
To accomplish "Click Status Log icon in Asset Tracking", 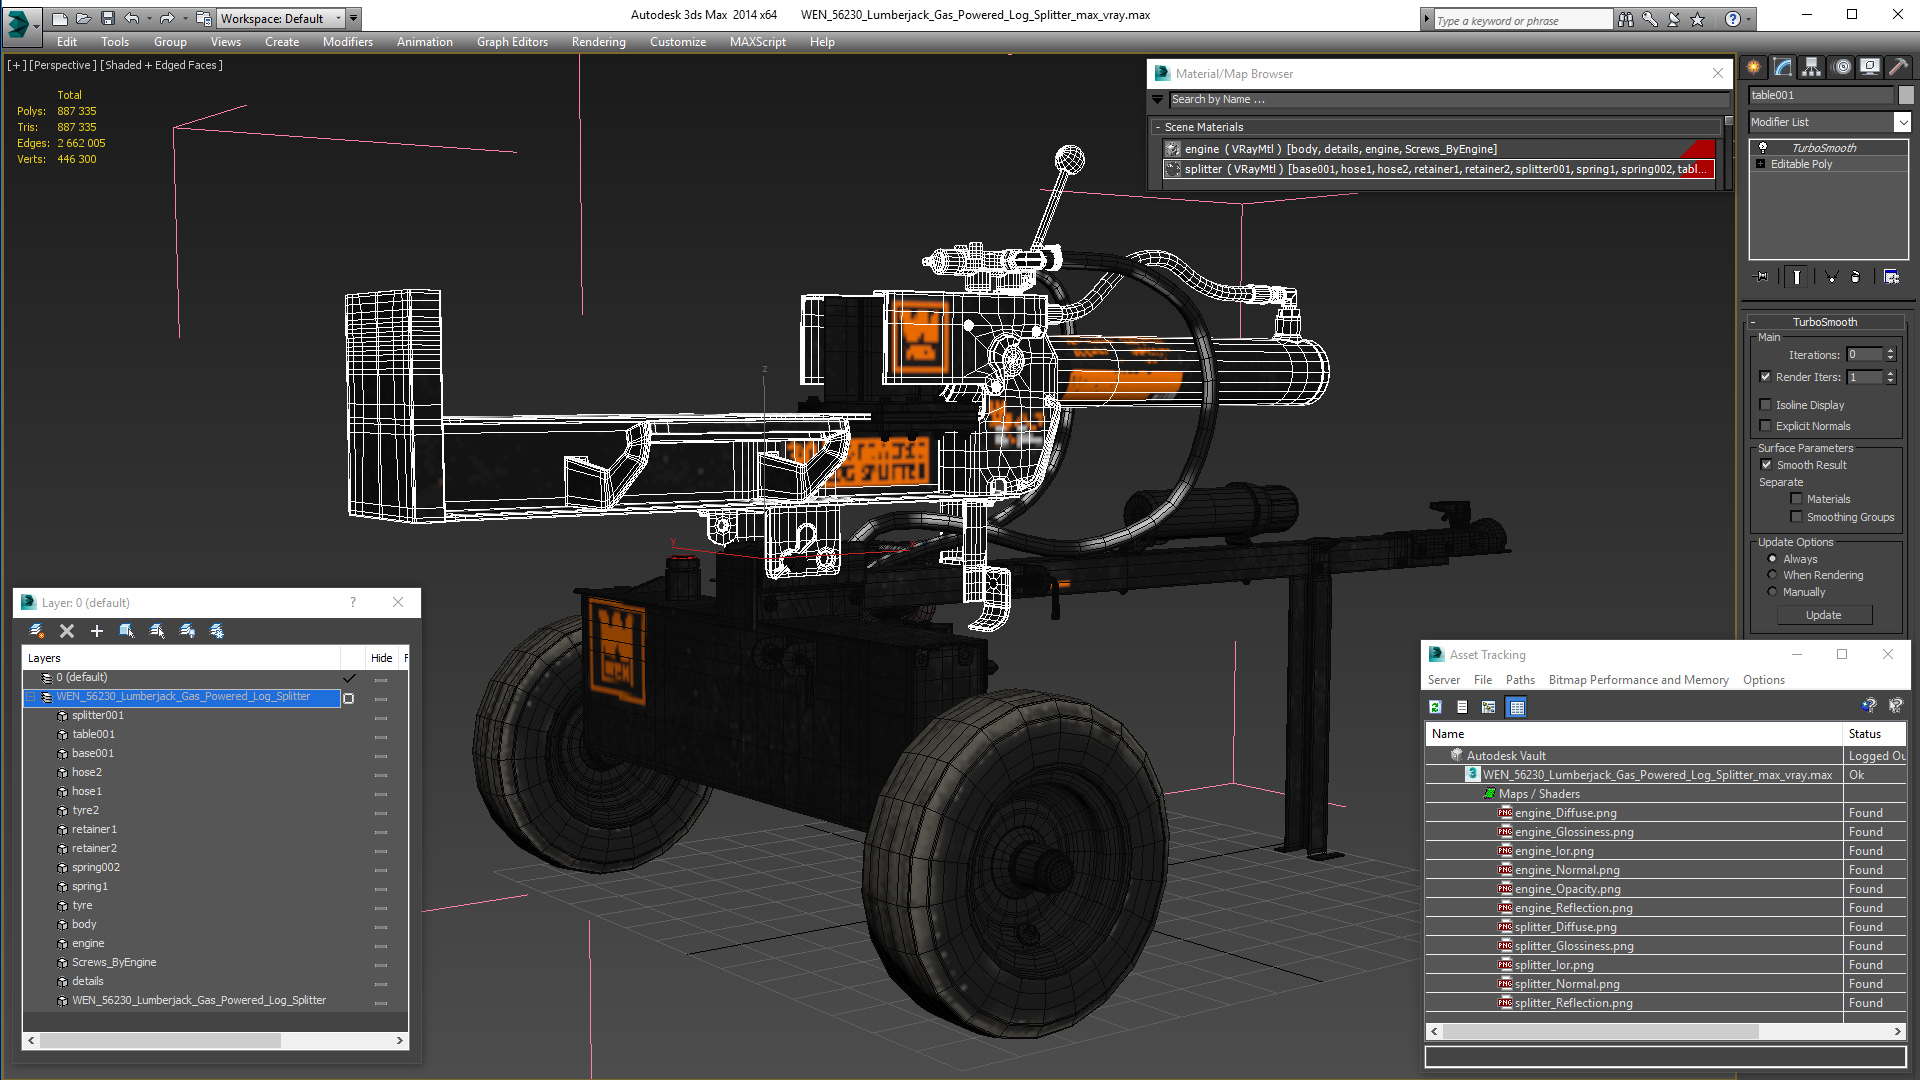I will 1462,707.
